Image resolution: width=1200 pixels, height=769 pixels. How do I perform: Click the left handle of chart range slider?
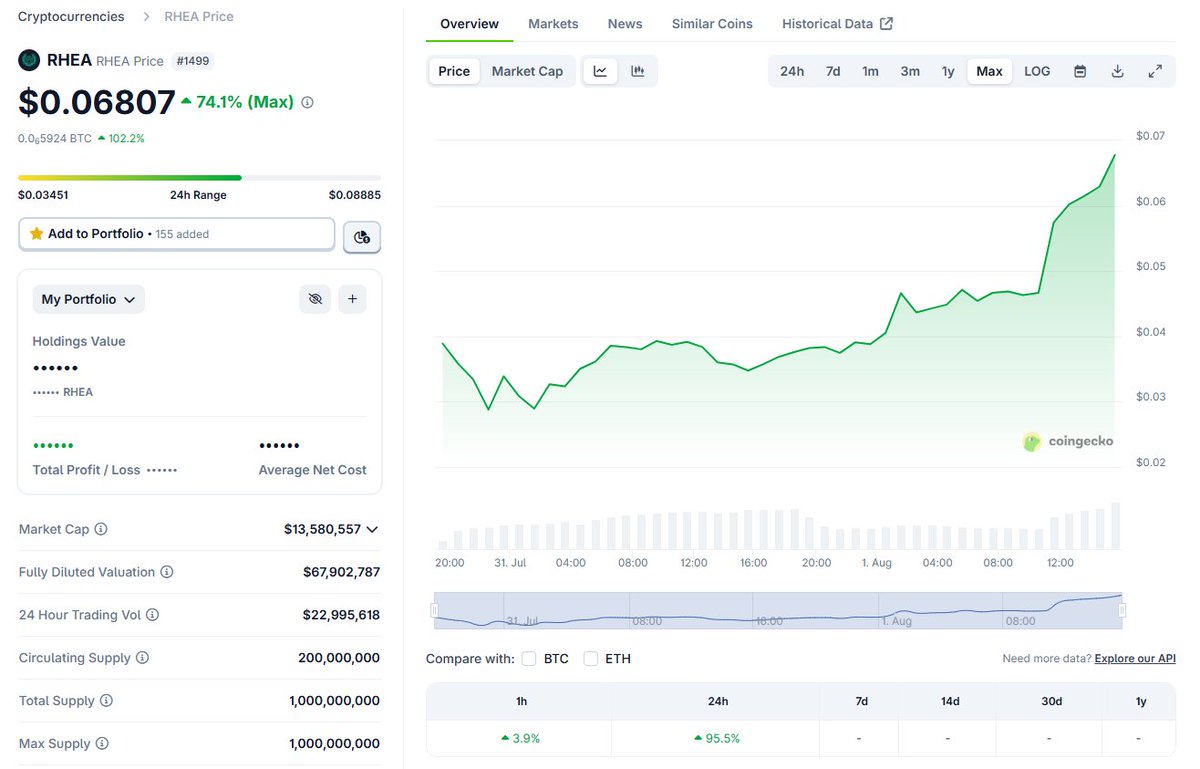click(434, 610)
